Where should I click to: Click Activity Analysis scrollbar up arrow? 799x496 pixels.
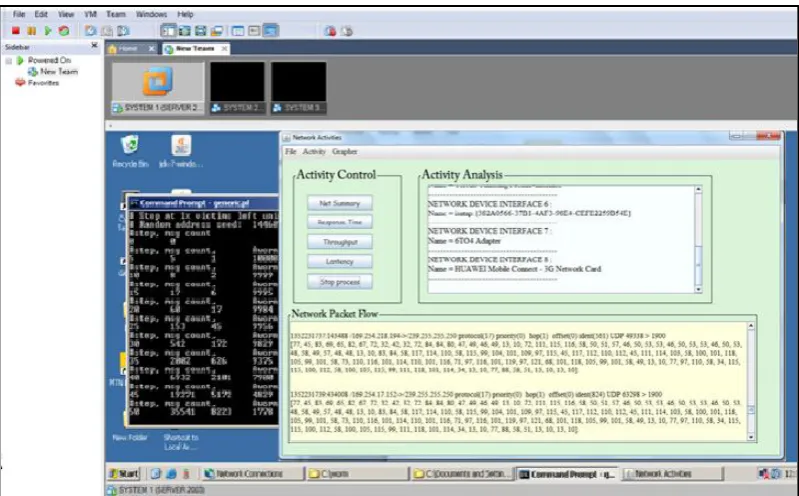click(x=698, y=189)
